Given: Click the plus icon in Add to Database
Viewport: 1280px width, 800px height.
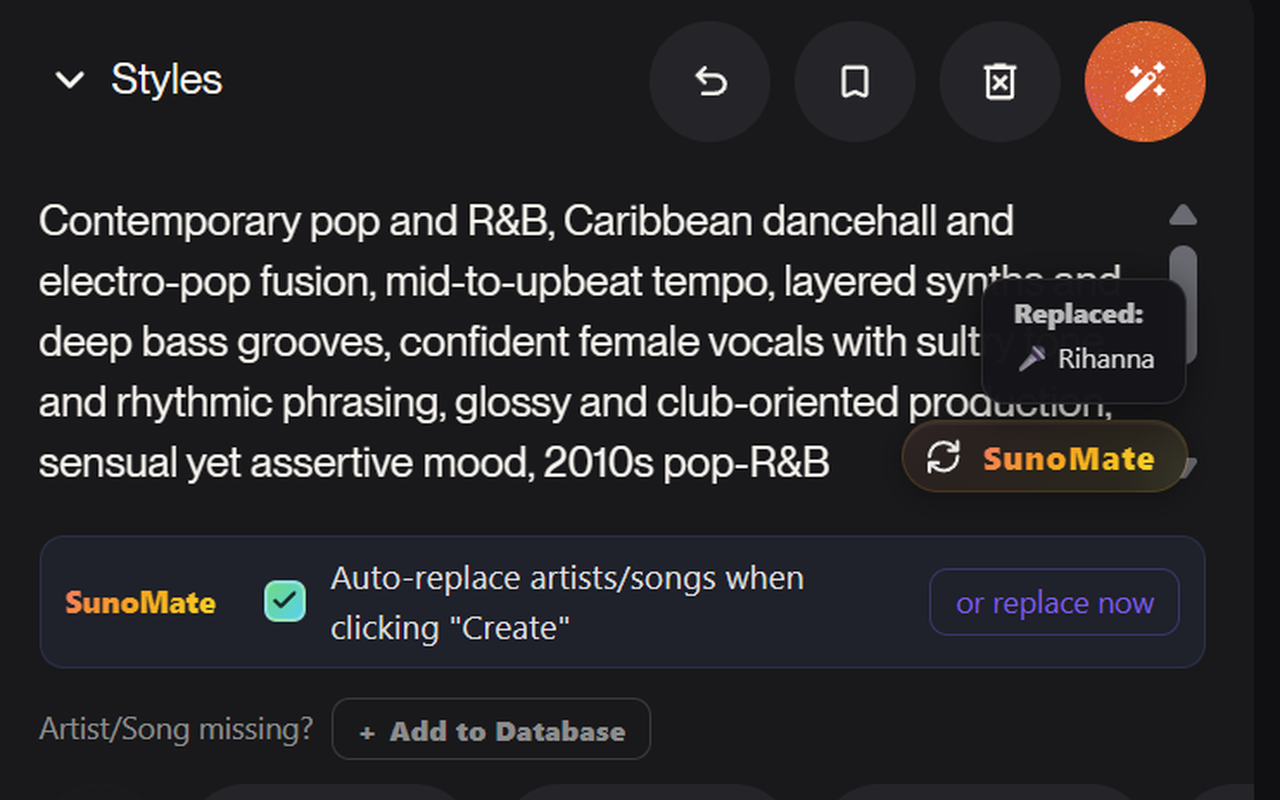Looking at the screenshot, I should click(367, 733).
